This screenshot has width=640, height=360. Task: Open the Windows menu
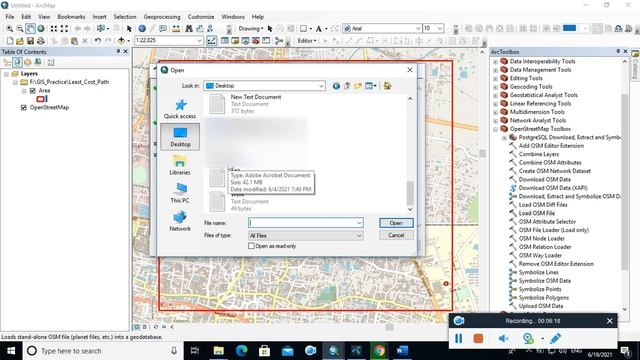coord(233,17)
